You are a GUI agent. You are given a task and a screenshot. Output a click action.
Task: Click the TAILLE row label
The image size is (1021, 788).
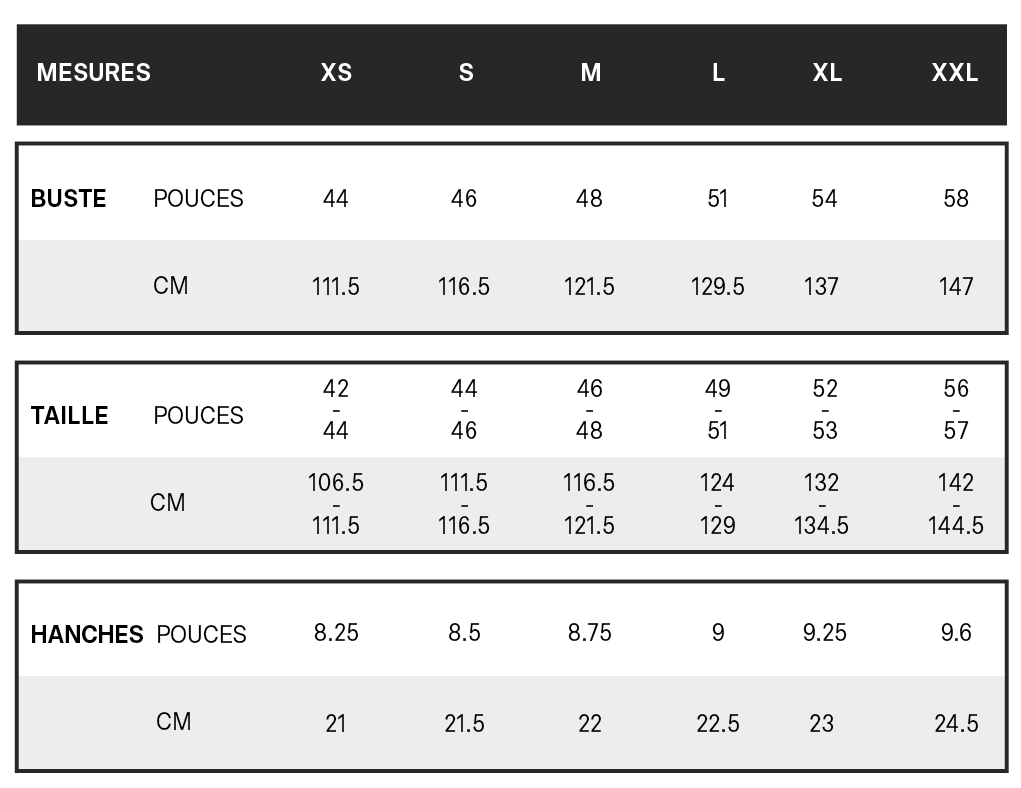click(69, 415)
